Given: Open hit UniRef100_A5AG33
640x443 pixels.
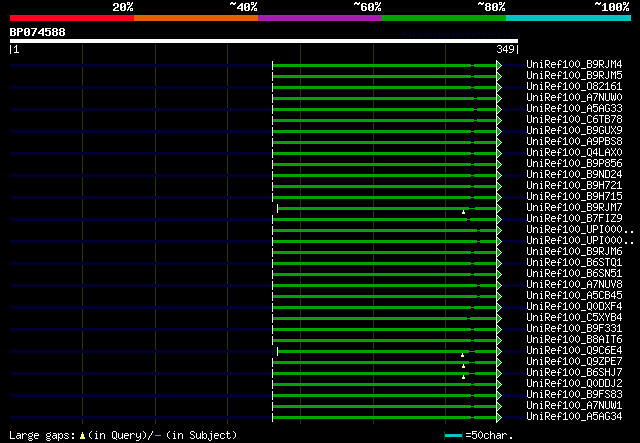Looking at the screenshot, I should pos(574,109).
